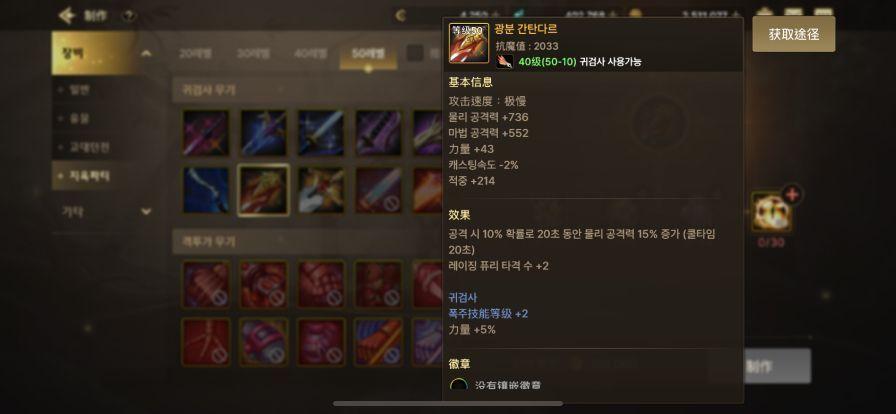Image resolution: width=896 pixels, height=414 pixels.
Task: Expand the bottom sidebar category down arrow
Action: (146, 212)
